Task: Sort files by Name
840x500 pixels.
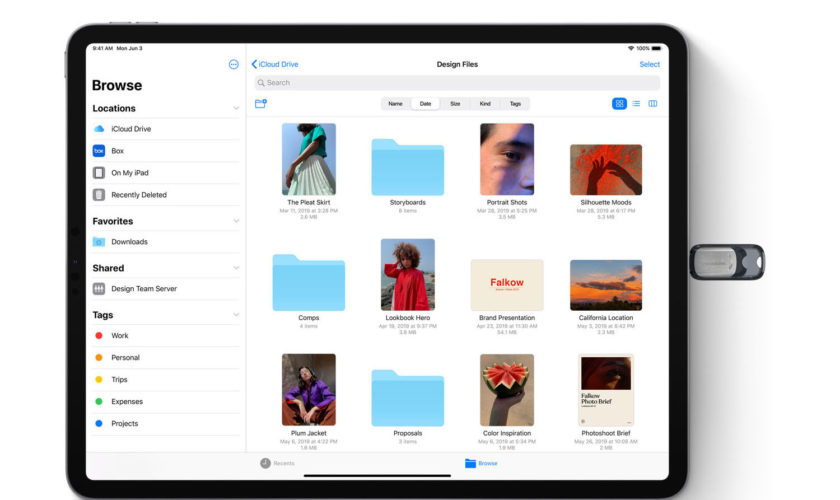Action: [395, 104]
